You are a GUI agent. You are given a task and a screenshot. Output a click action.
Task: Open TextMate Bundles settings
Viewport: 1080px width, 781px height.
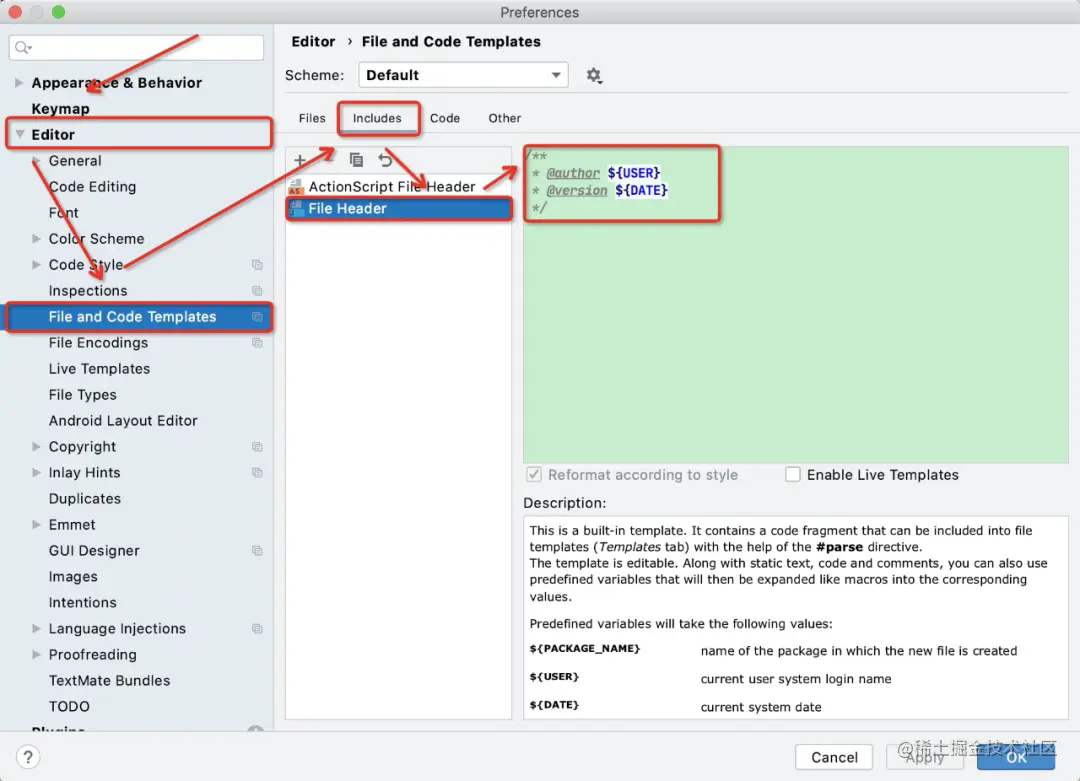tap(109, 680)
